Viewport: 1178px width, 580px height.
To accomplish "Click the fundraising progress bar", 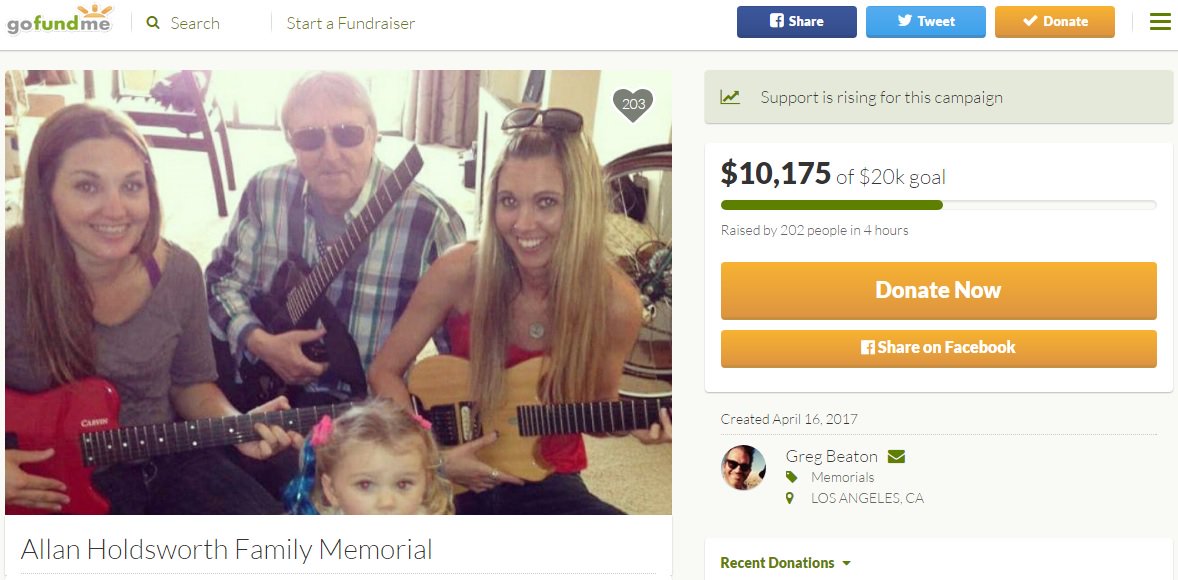I will (938, 205).
